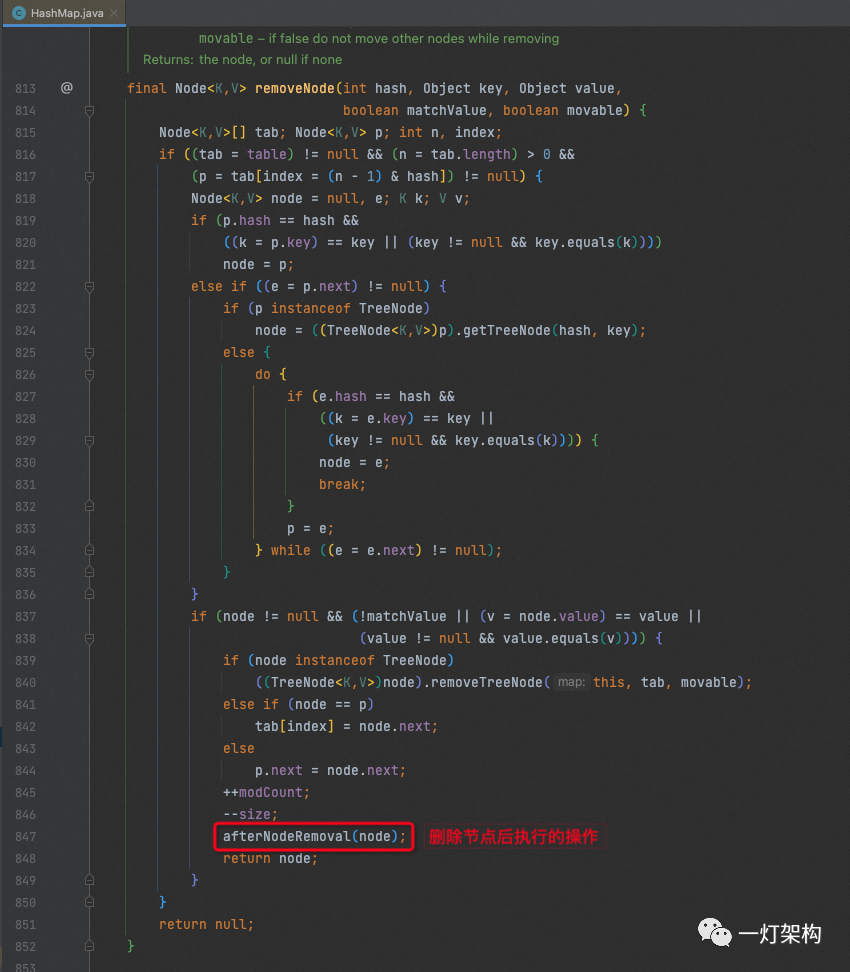Click line number 813 in the gutter

coord(25,89)
